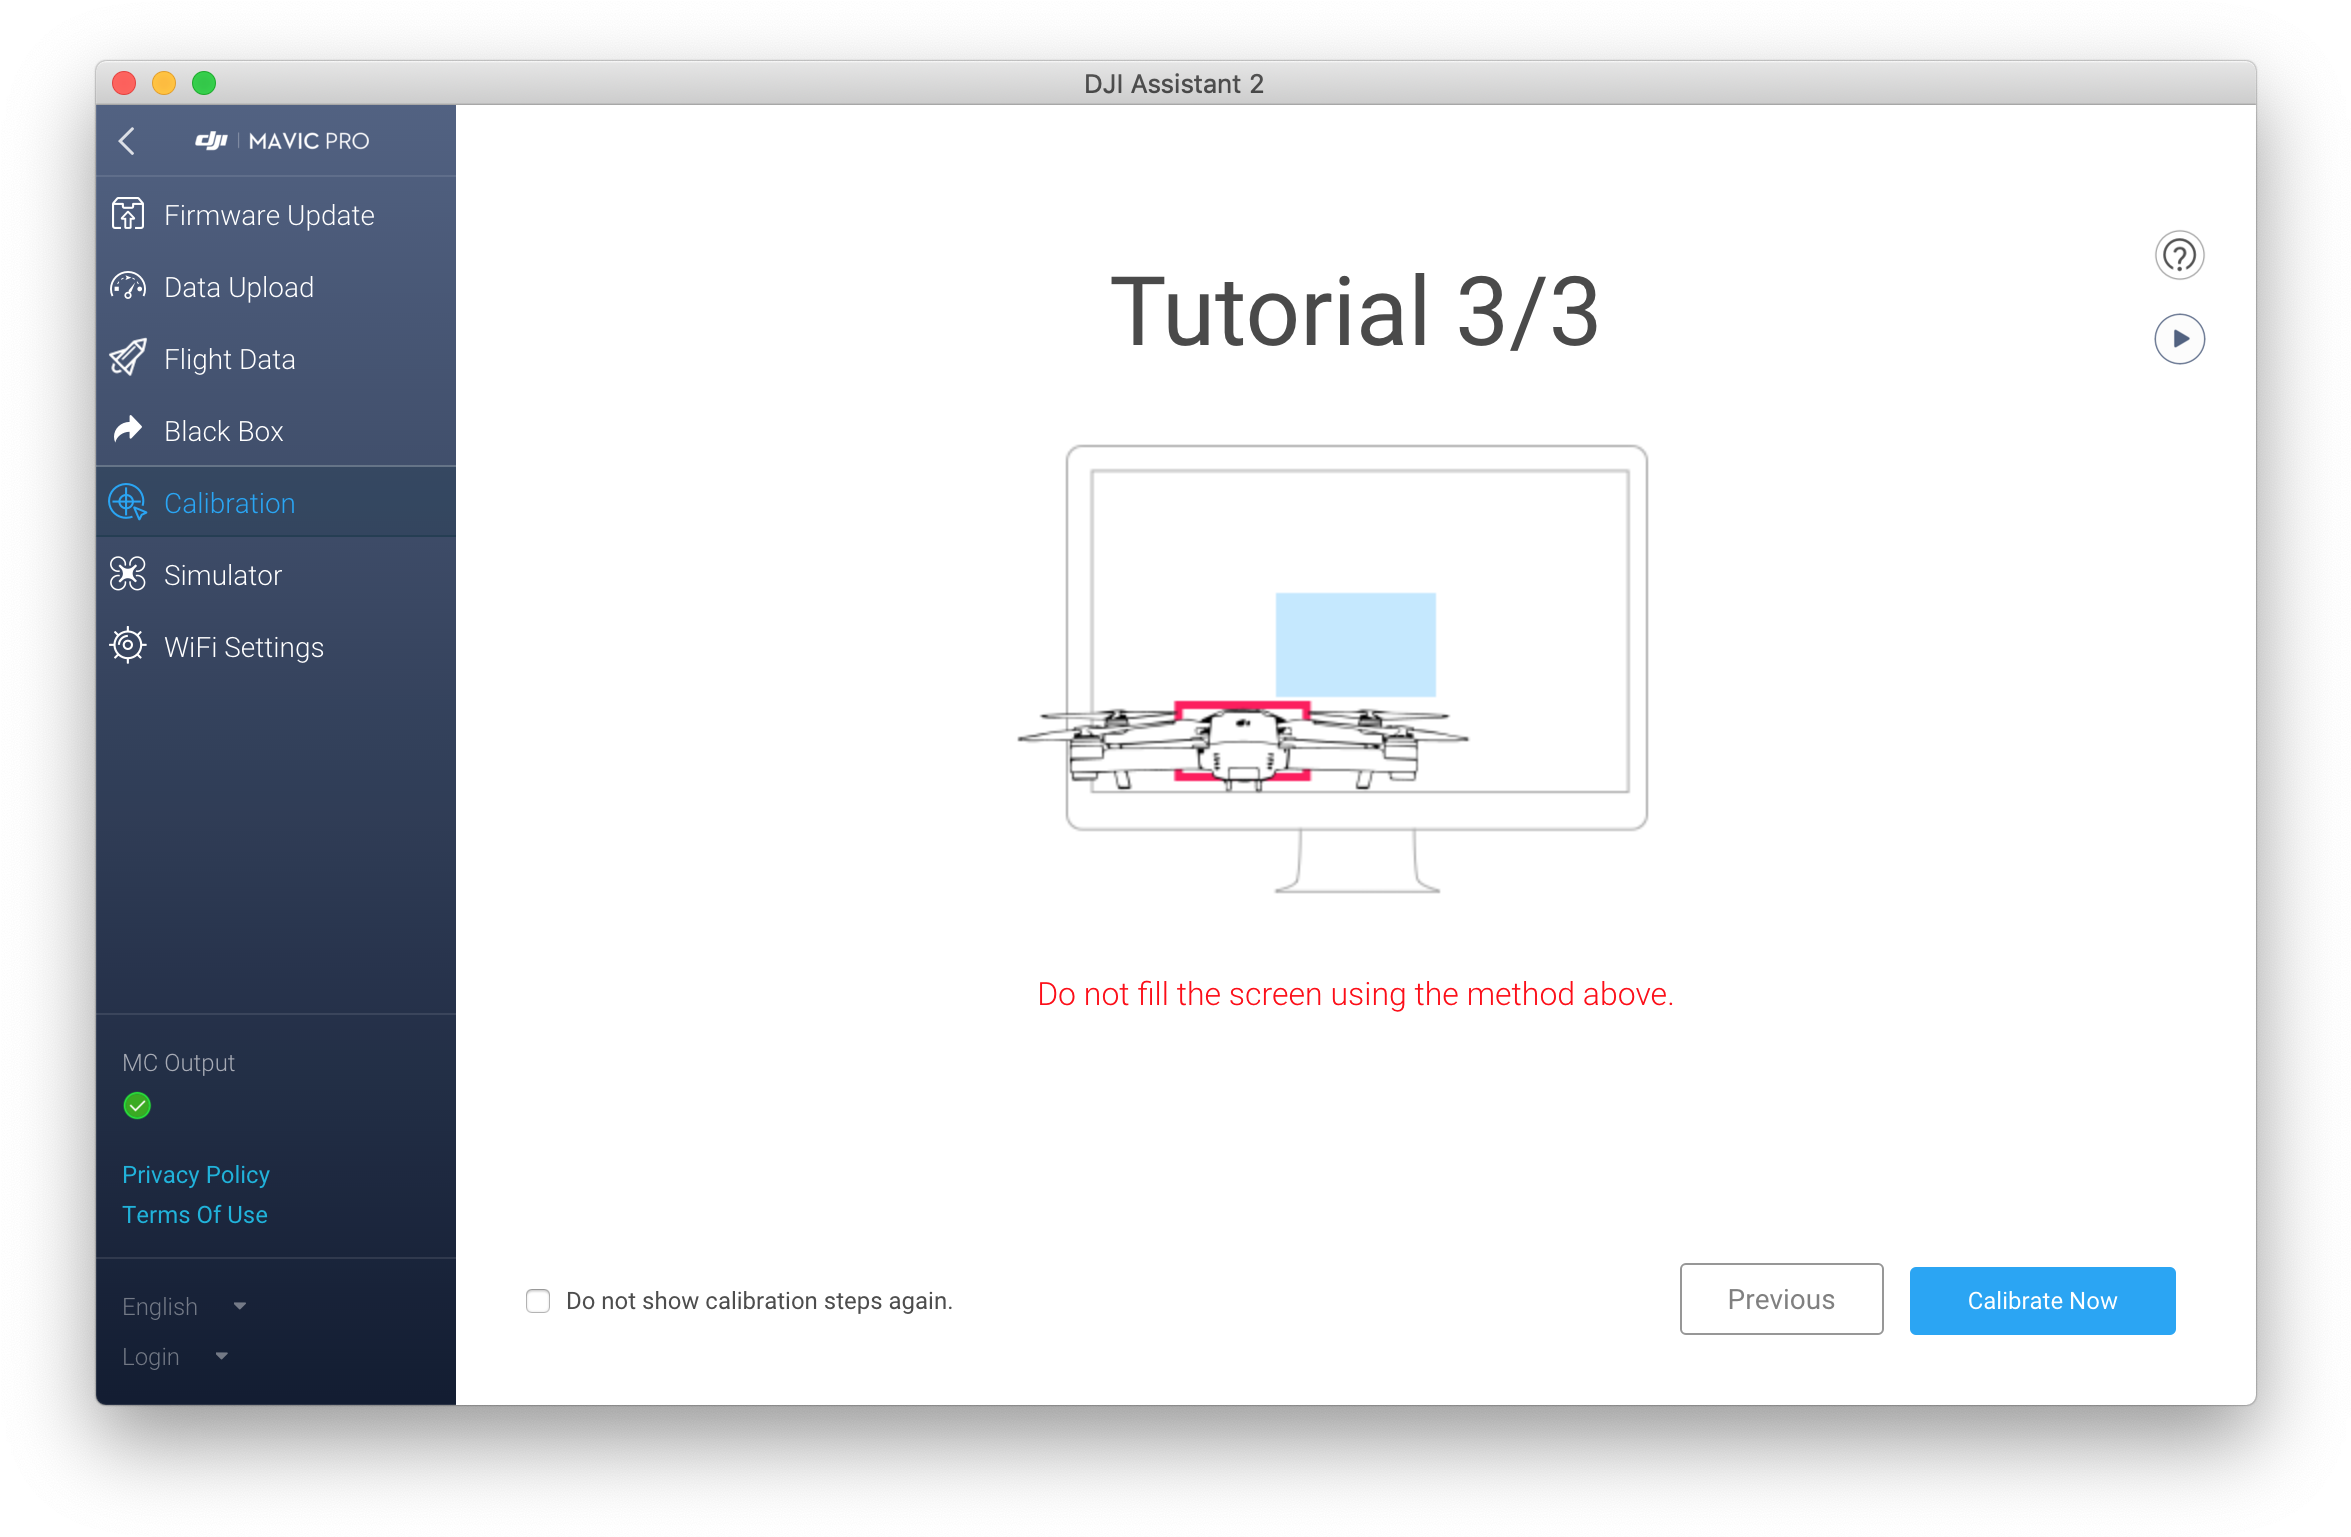Open the Flight Data section

[x=276, y=359]
